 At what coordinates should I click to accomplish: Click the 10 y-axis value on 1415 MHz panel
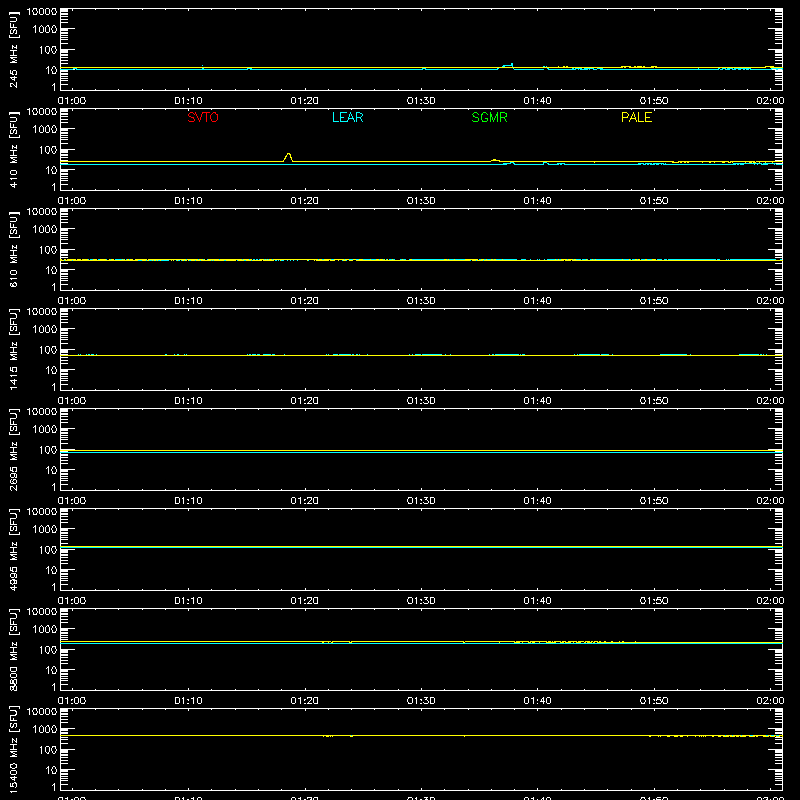51,370
